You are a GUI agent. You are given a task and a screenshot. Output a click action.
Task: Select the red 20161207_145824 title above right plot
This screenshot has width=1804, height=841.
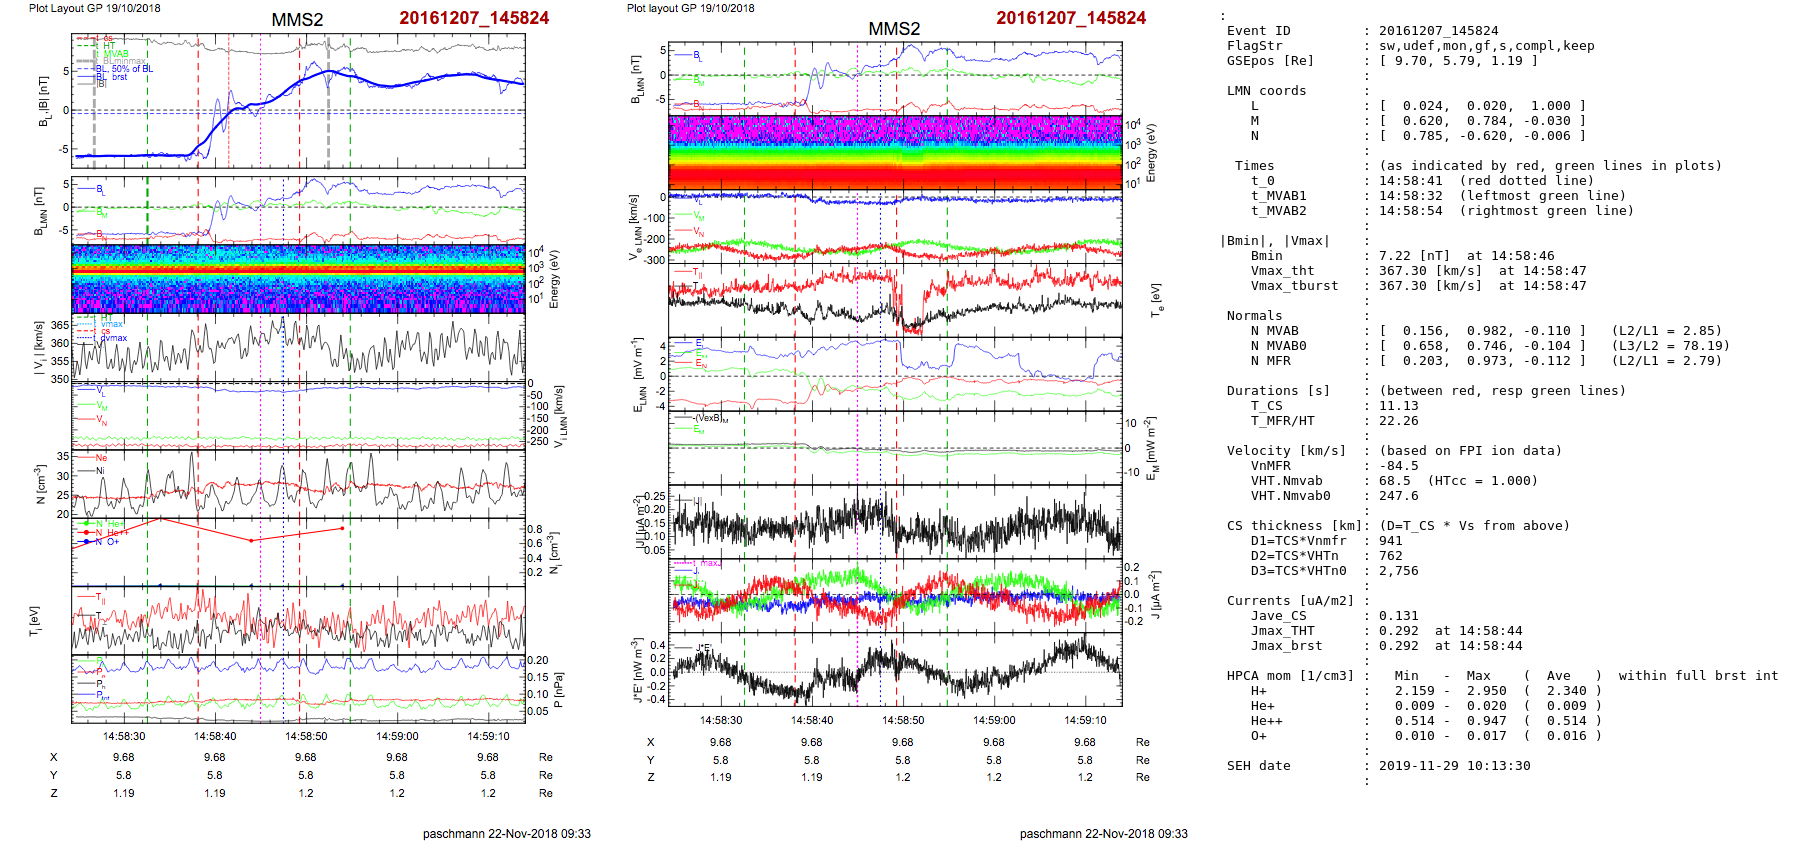coord(1071,18)
